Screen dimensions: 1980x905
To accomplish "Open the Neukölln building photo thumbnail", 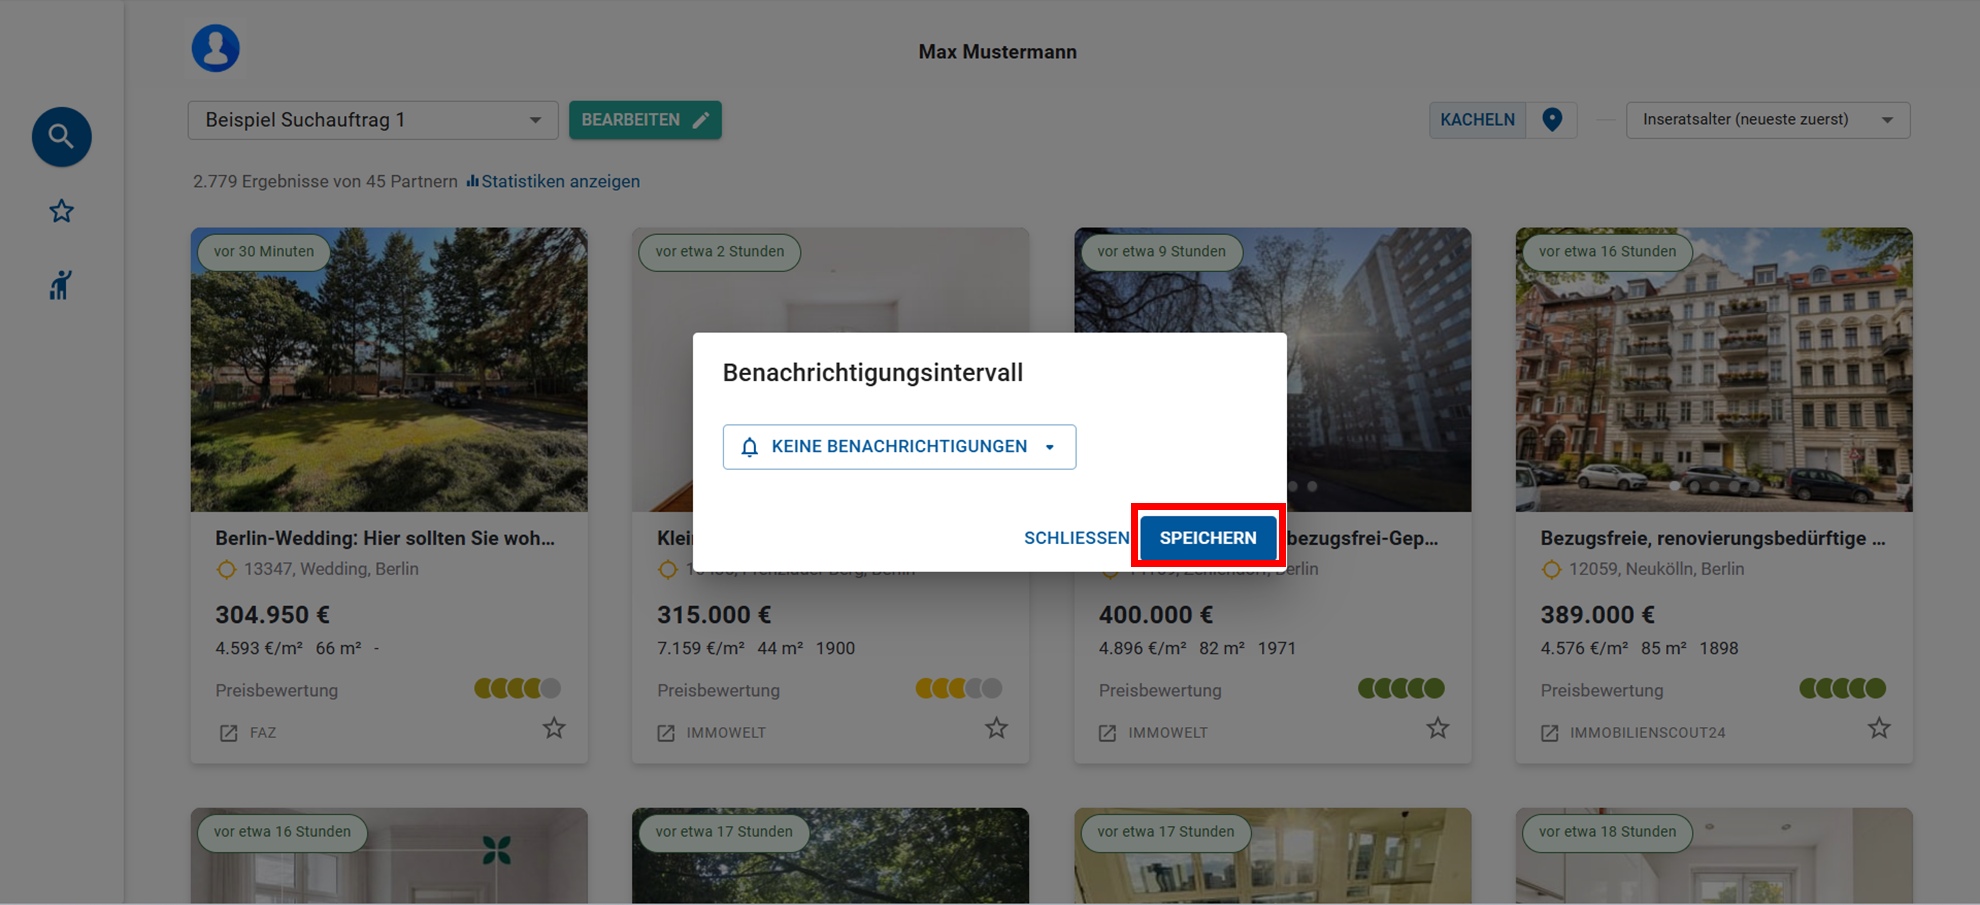I will pyautogui.click(x=1713, y=370).
